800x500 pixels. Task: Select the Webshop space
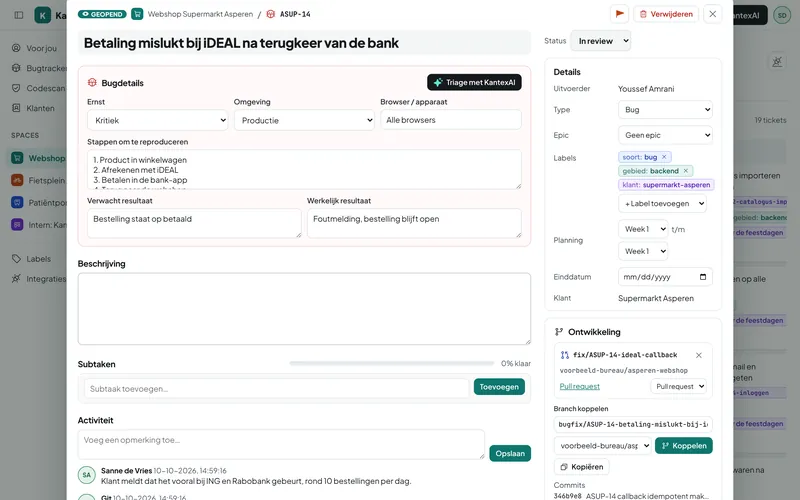click(x=38, y=158)
